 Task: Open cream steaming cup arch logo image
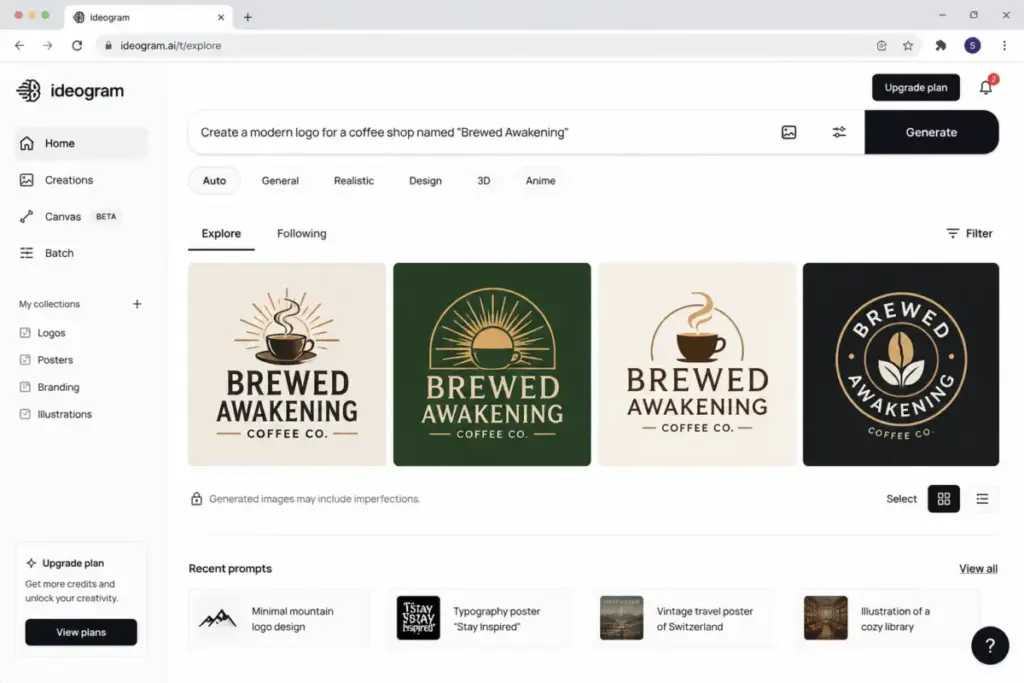tap(697, 364)
